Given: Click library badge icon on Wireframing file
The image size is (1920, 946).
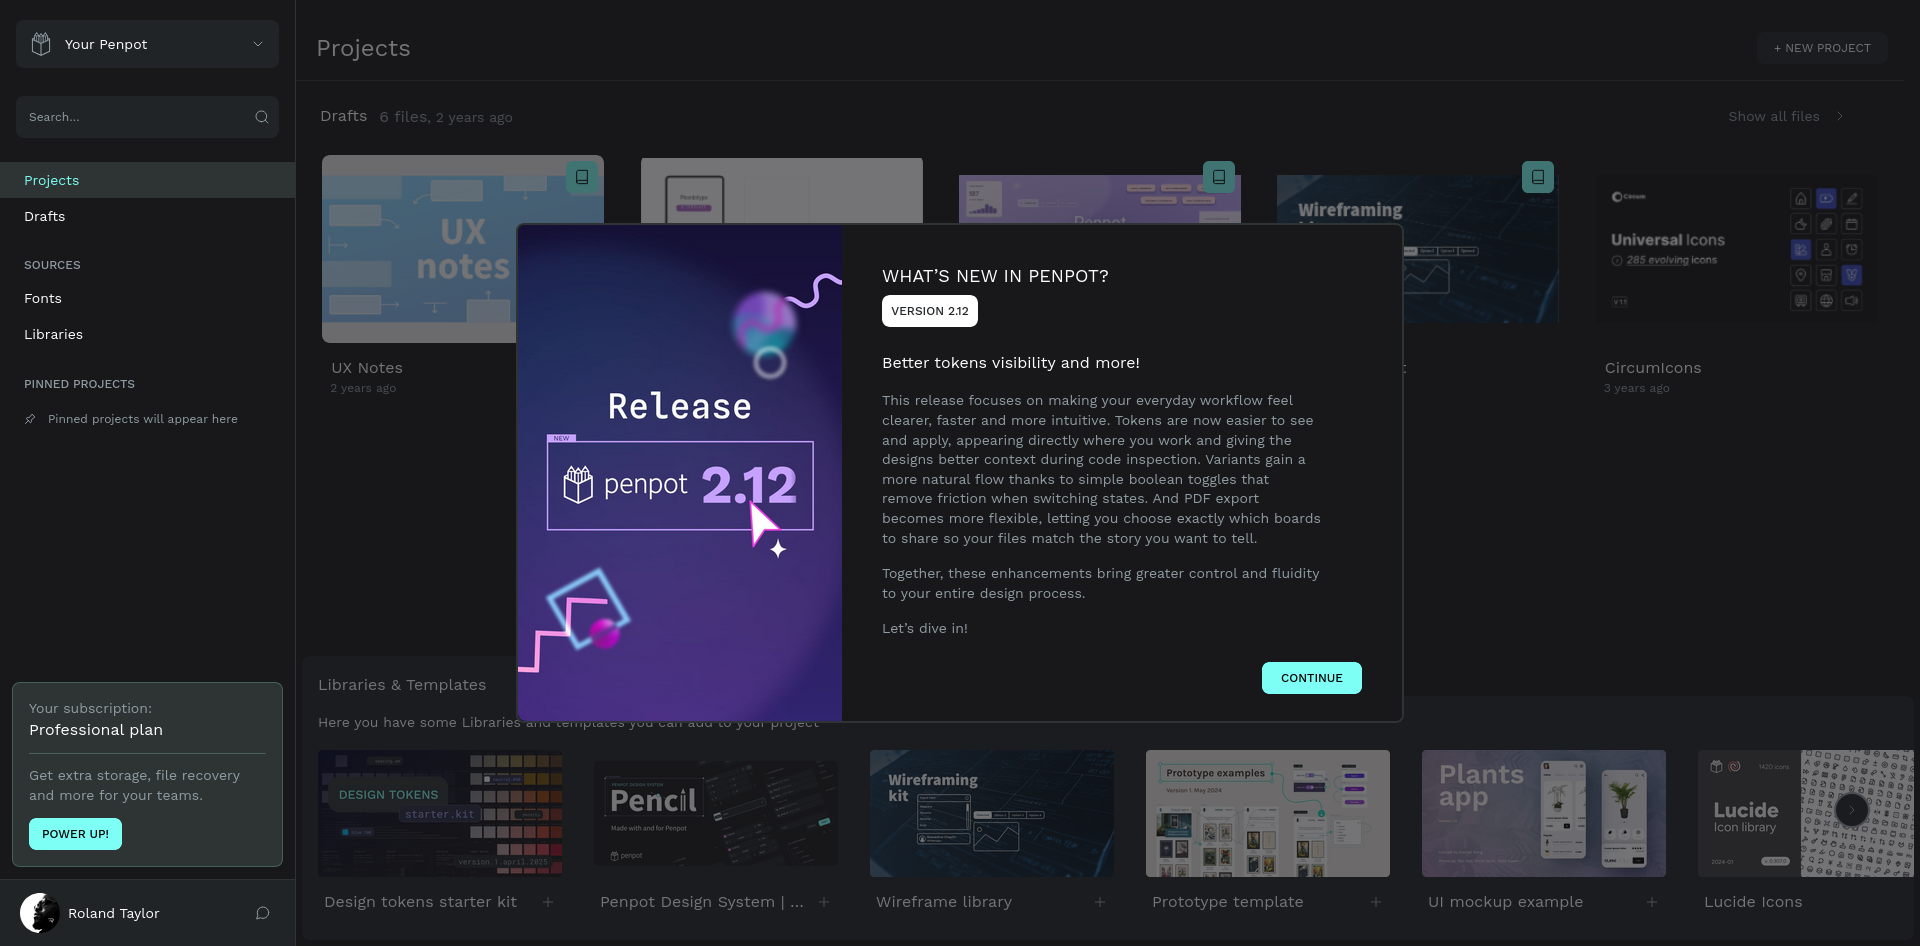Looking at the screenshot, I should coord(1537,177).
